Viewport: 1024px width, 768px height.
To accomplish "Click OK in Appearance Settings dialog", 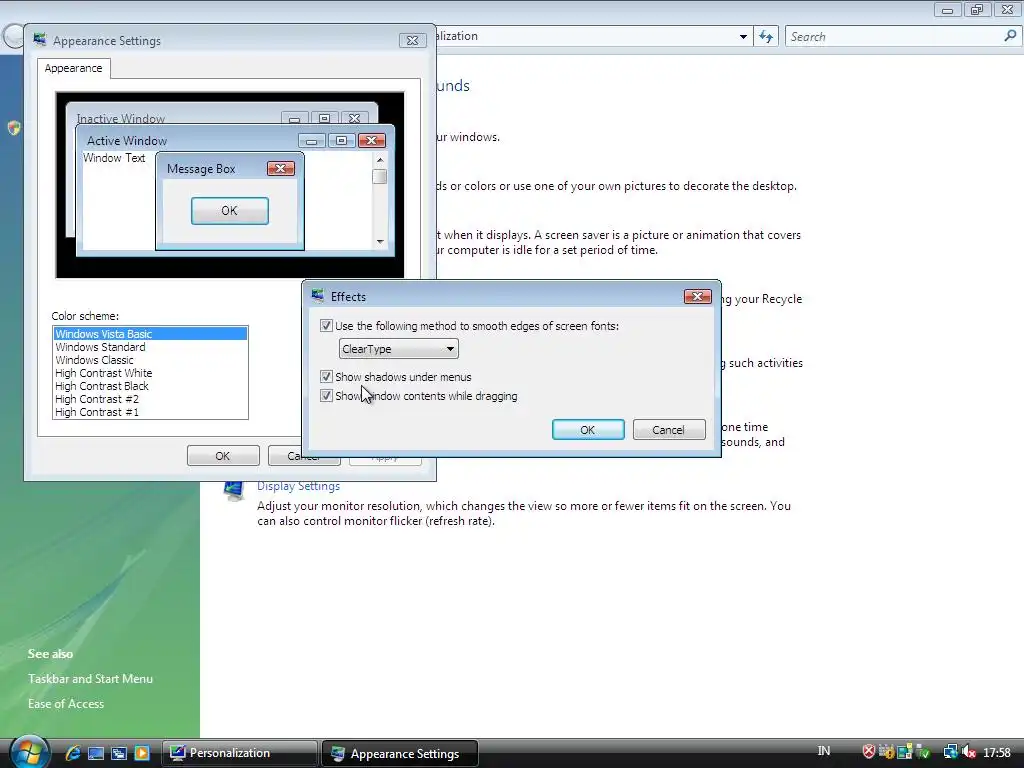I will [x=223, y=456].
